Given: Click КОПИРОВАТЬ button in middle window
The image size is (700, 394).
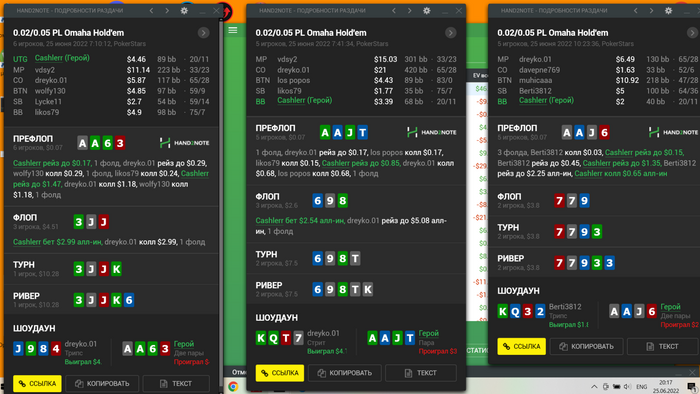Looking at the screenshot, I should (x=345, y=373).
